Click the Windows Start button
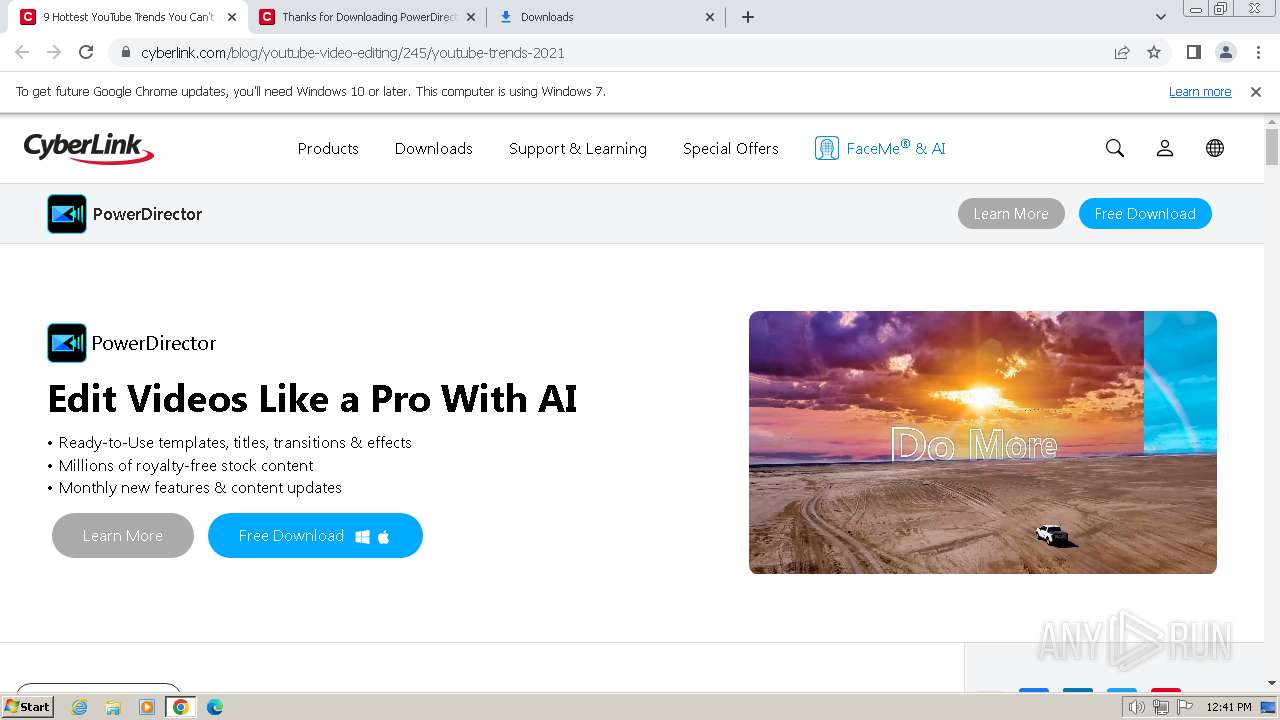 (28, 707)
